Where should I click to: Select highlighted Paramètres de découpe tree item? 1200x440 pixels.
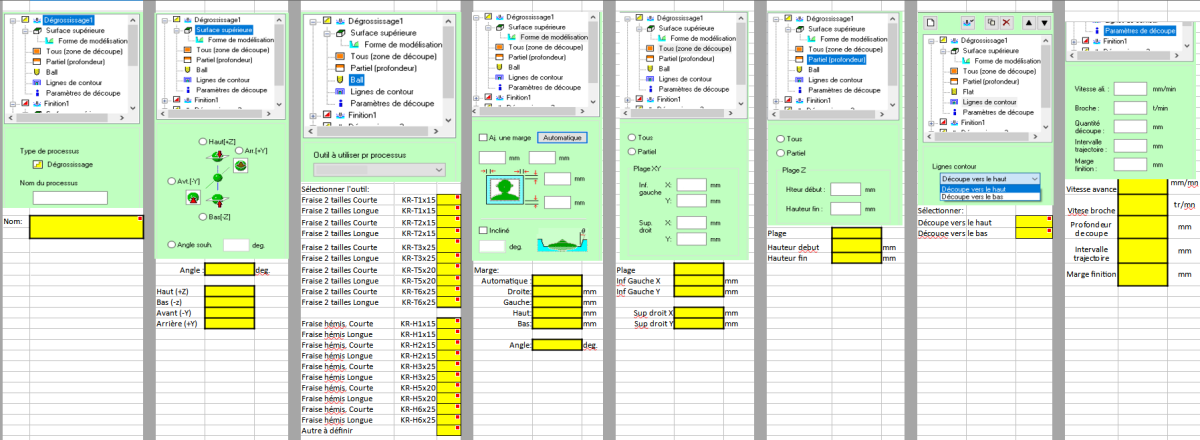[x=1139, y=31]
